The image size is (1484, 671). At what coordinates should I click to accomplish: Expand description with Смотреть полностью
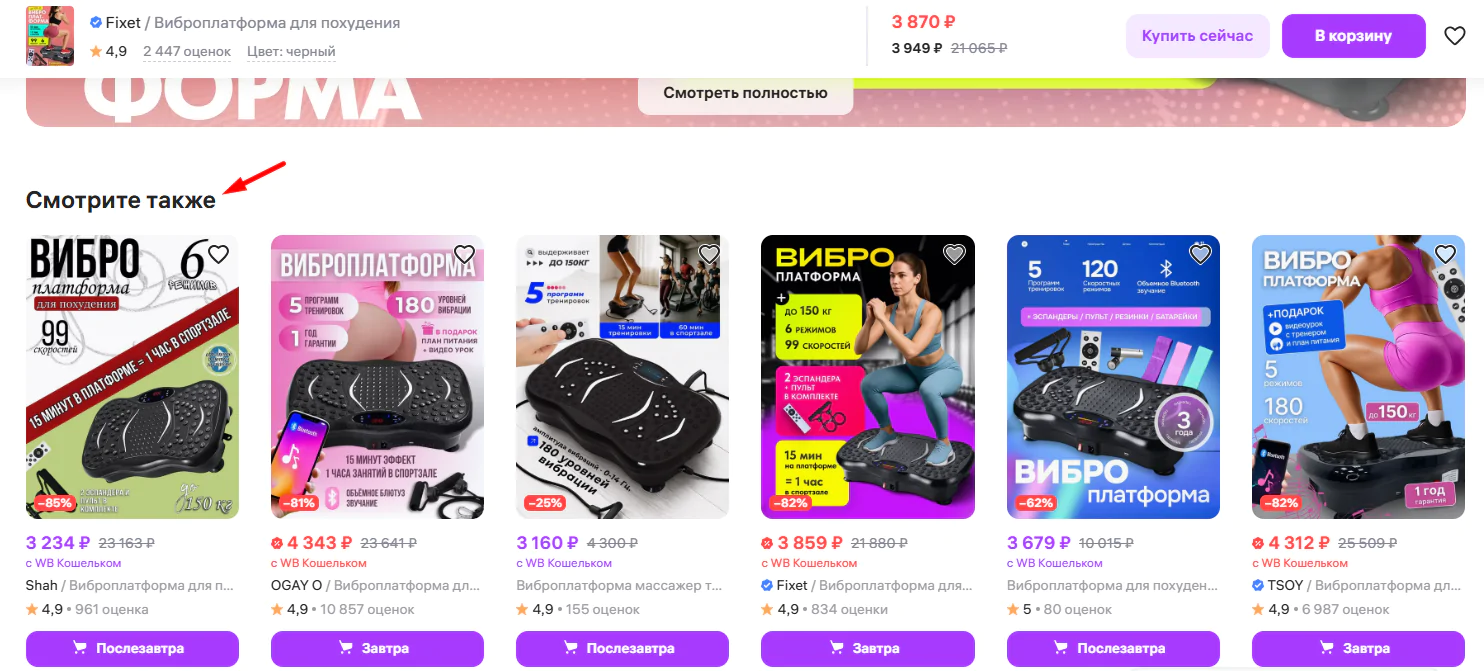[x=745, y=93]
